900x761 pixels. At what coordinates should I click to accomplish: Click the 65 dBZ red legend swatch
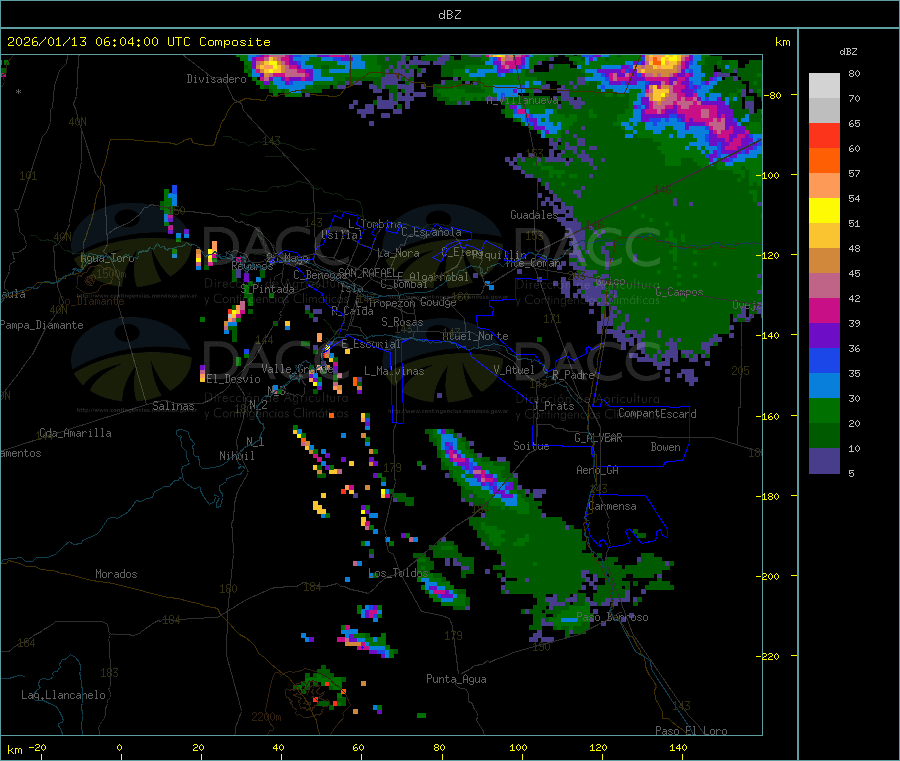(824, 135)
